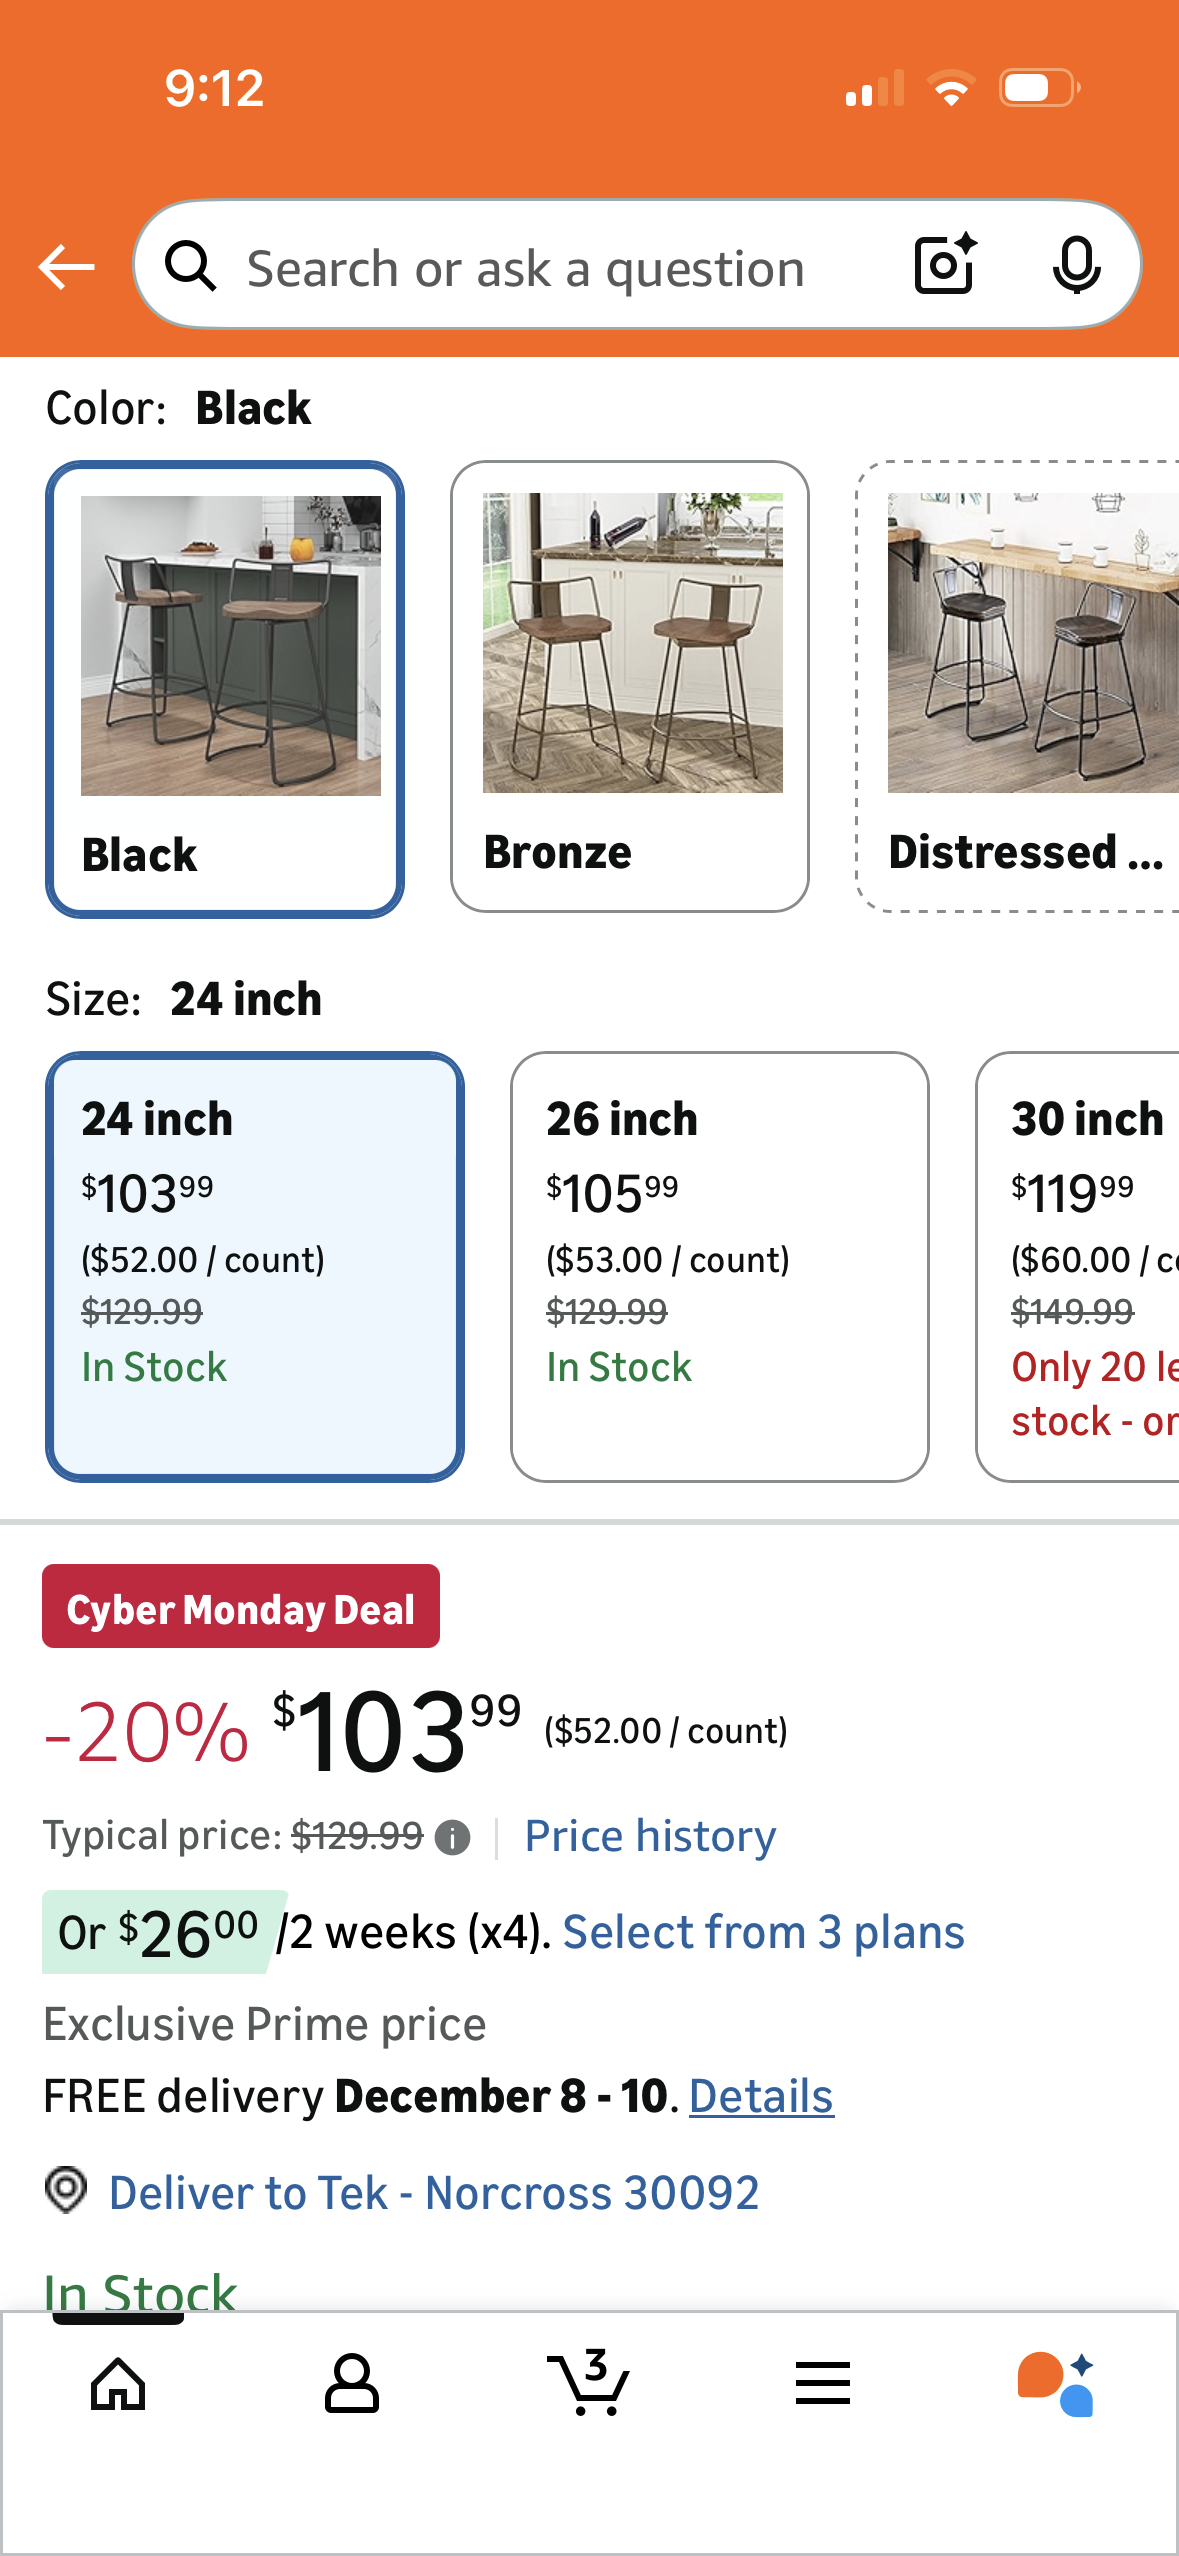Tap the back arrow icon
Image resolution: width=1179 pixels, height=2556 pixels.
[x=66, y=267]
